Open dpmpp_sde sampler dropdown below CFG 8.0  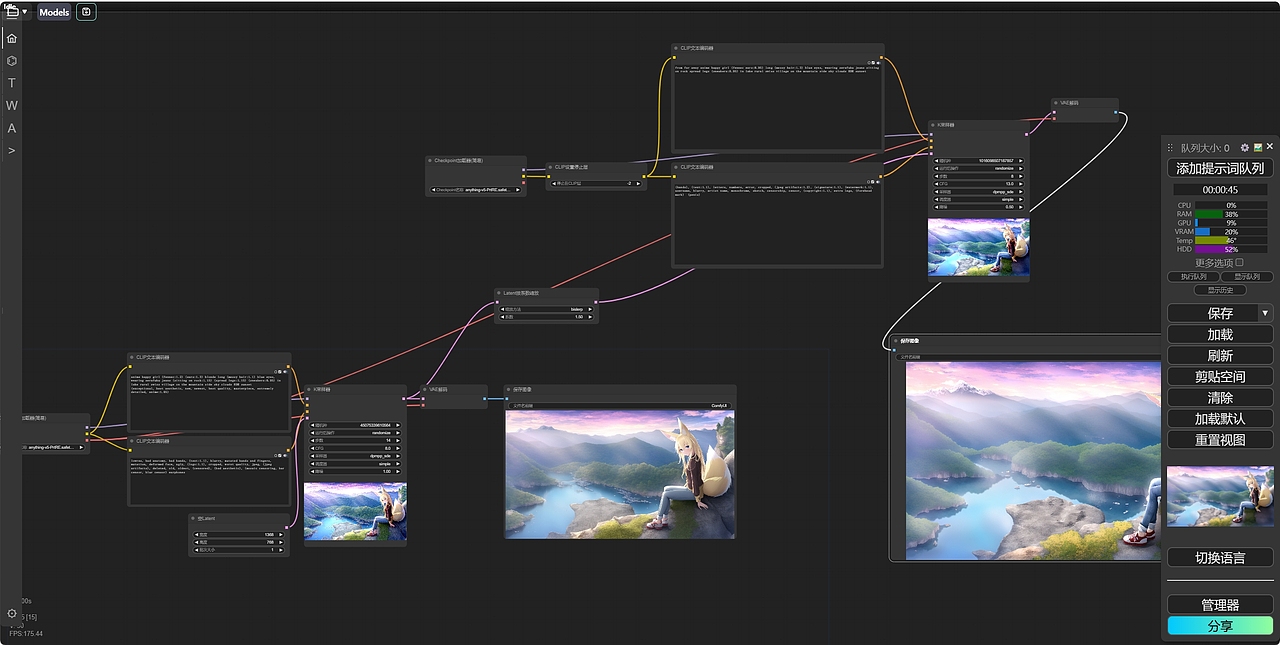coord(355,456)
